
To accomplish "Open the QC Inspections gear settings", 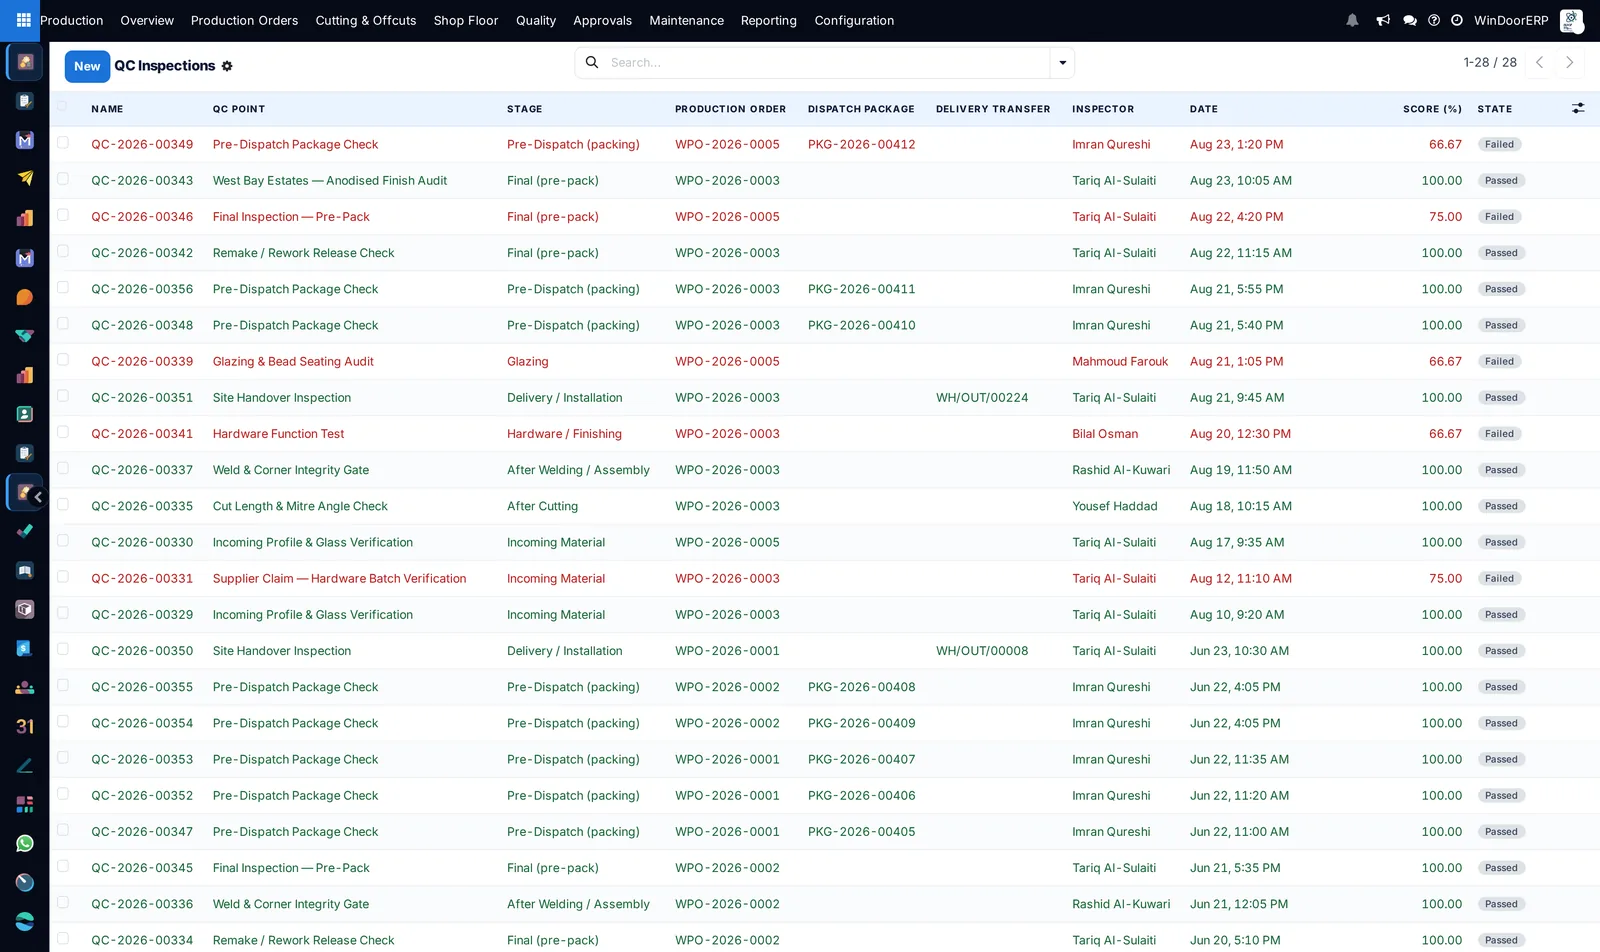I will point(227,66).
